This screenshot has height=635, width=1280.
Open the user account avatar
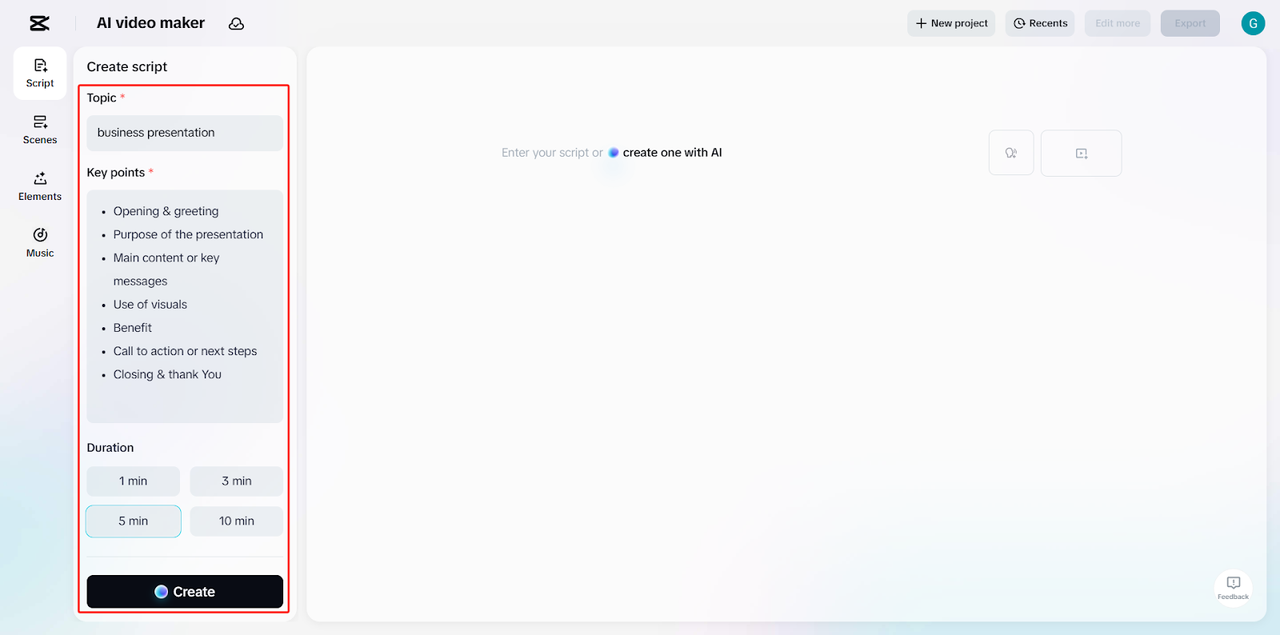coord(1253,23)
